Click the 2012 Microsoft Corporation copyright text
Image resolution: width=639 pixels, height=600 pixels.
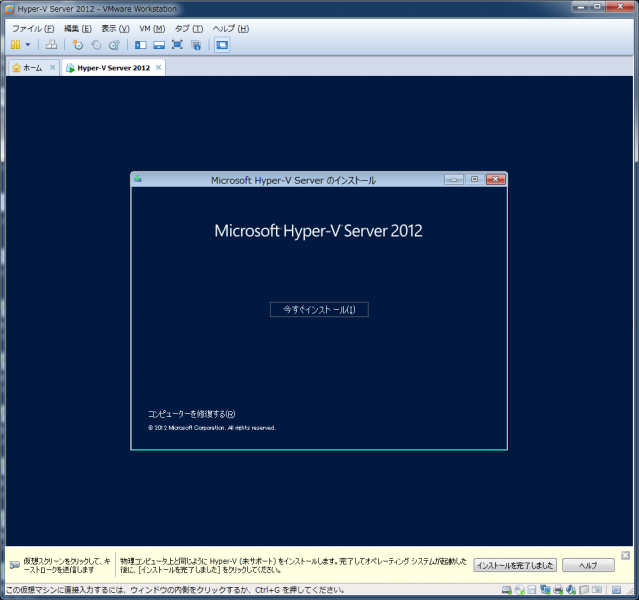[212, 428]
